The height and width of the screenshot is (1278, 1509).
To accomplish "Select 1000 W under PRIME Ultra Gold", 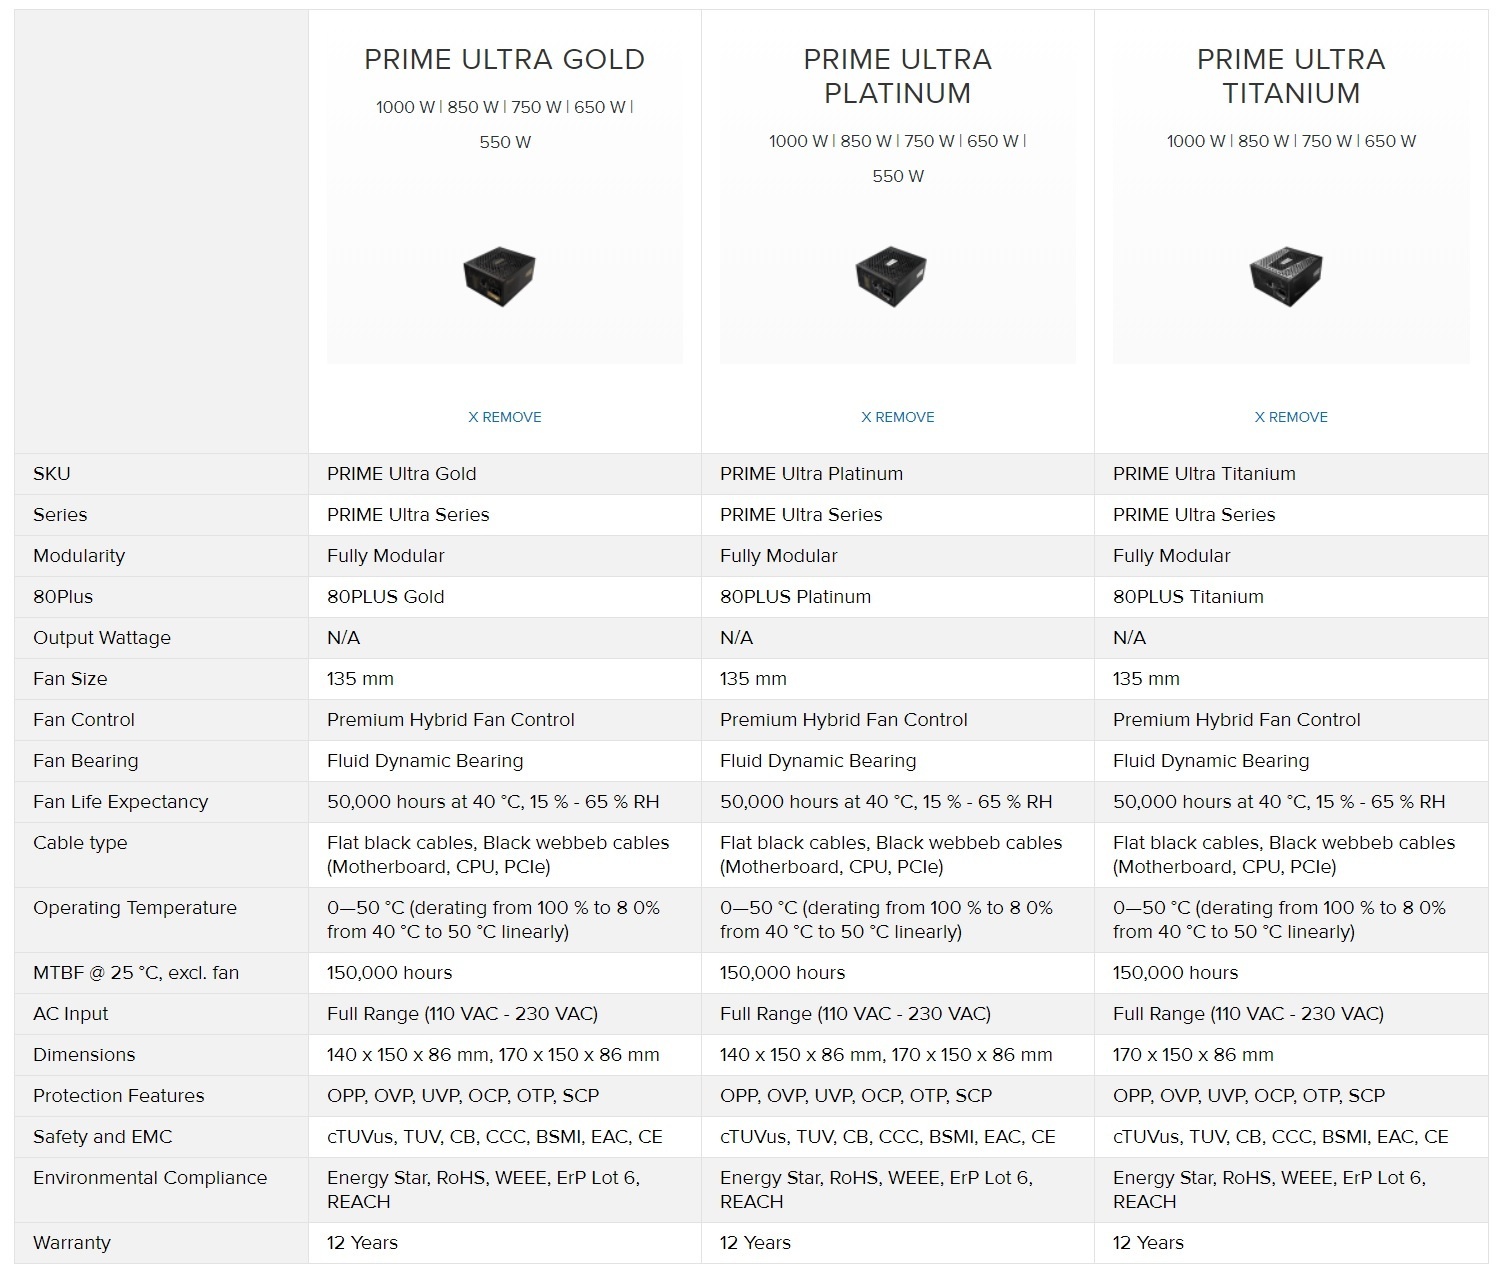I will [405, 108].
